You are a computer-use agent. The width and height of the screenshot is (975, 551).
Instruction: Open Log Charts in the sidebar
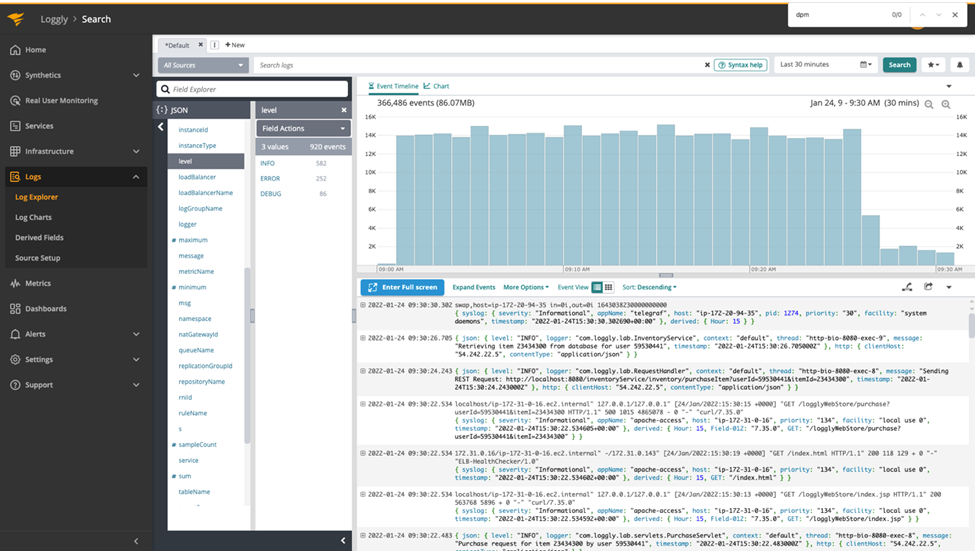tap(33, 217)
